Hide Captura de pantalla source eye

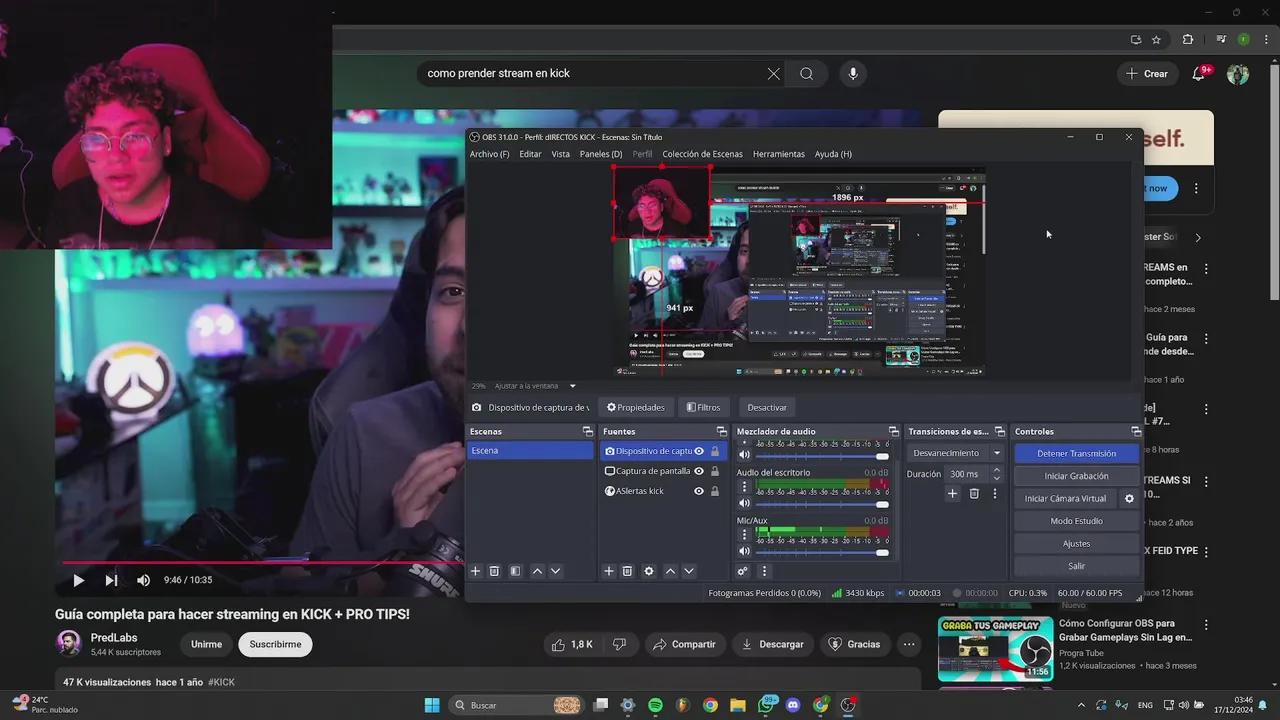699,471
